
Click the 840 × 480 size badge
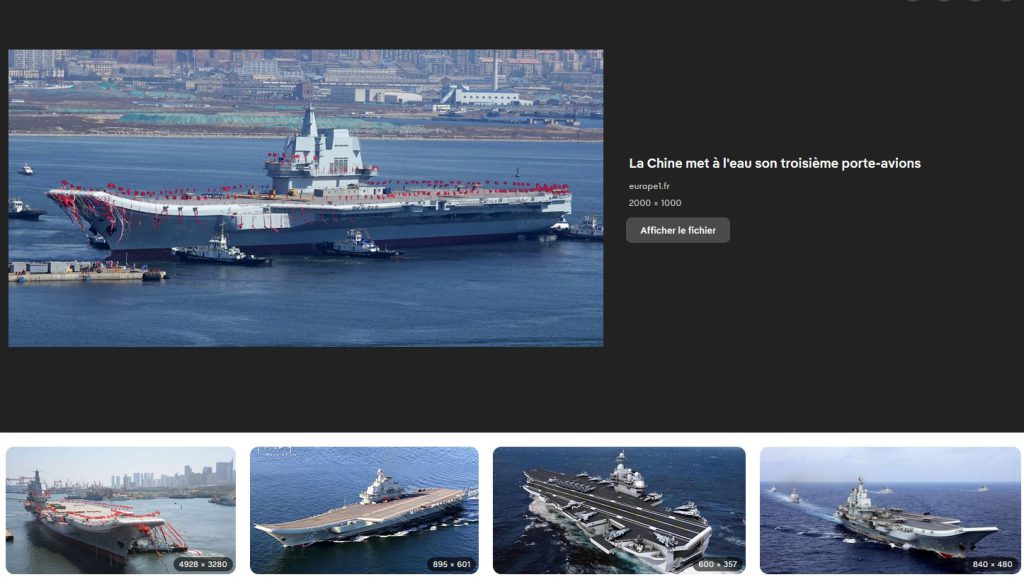(x=992, y=564)
